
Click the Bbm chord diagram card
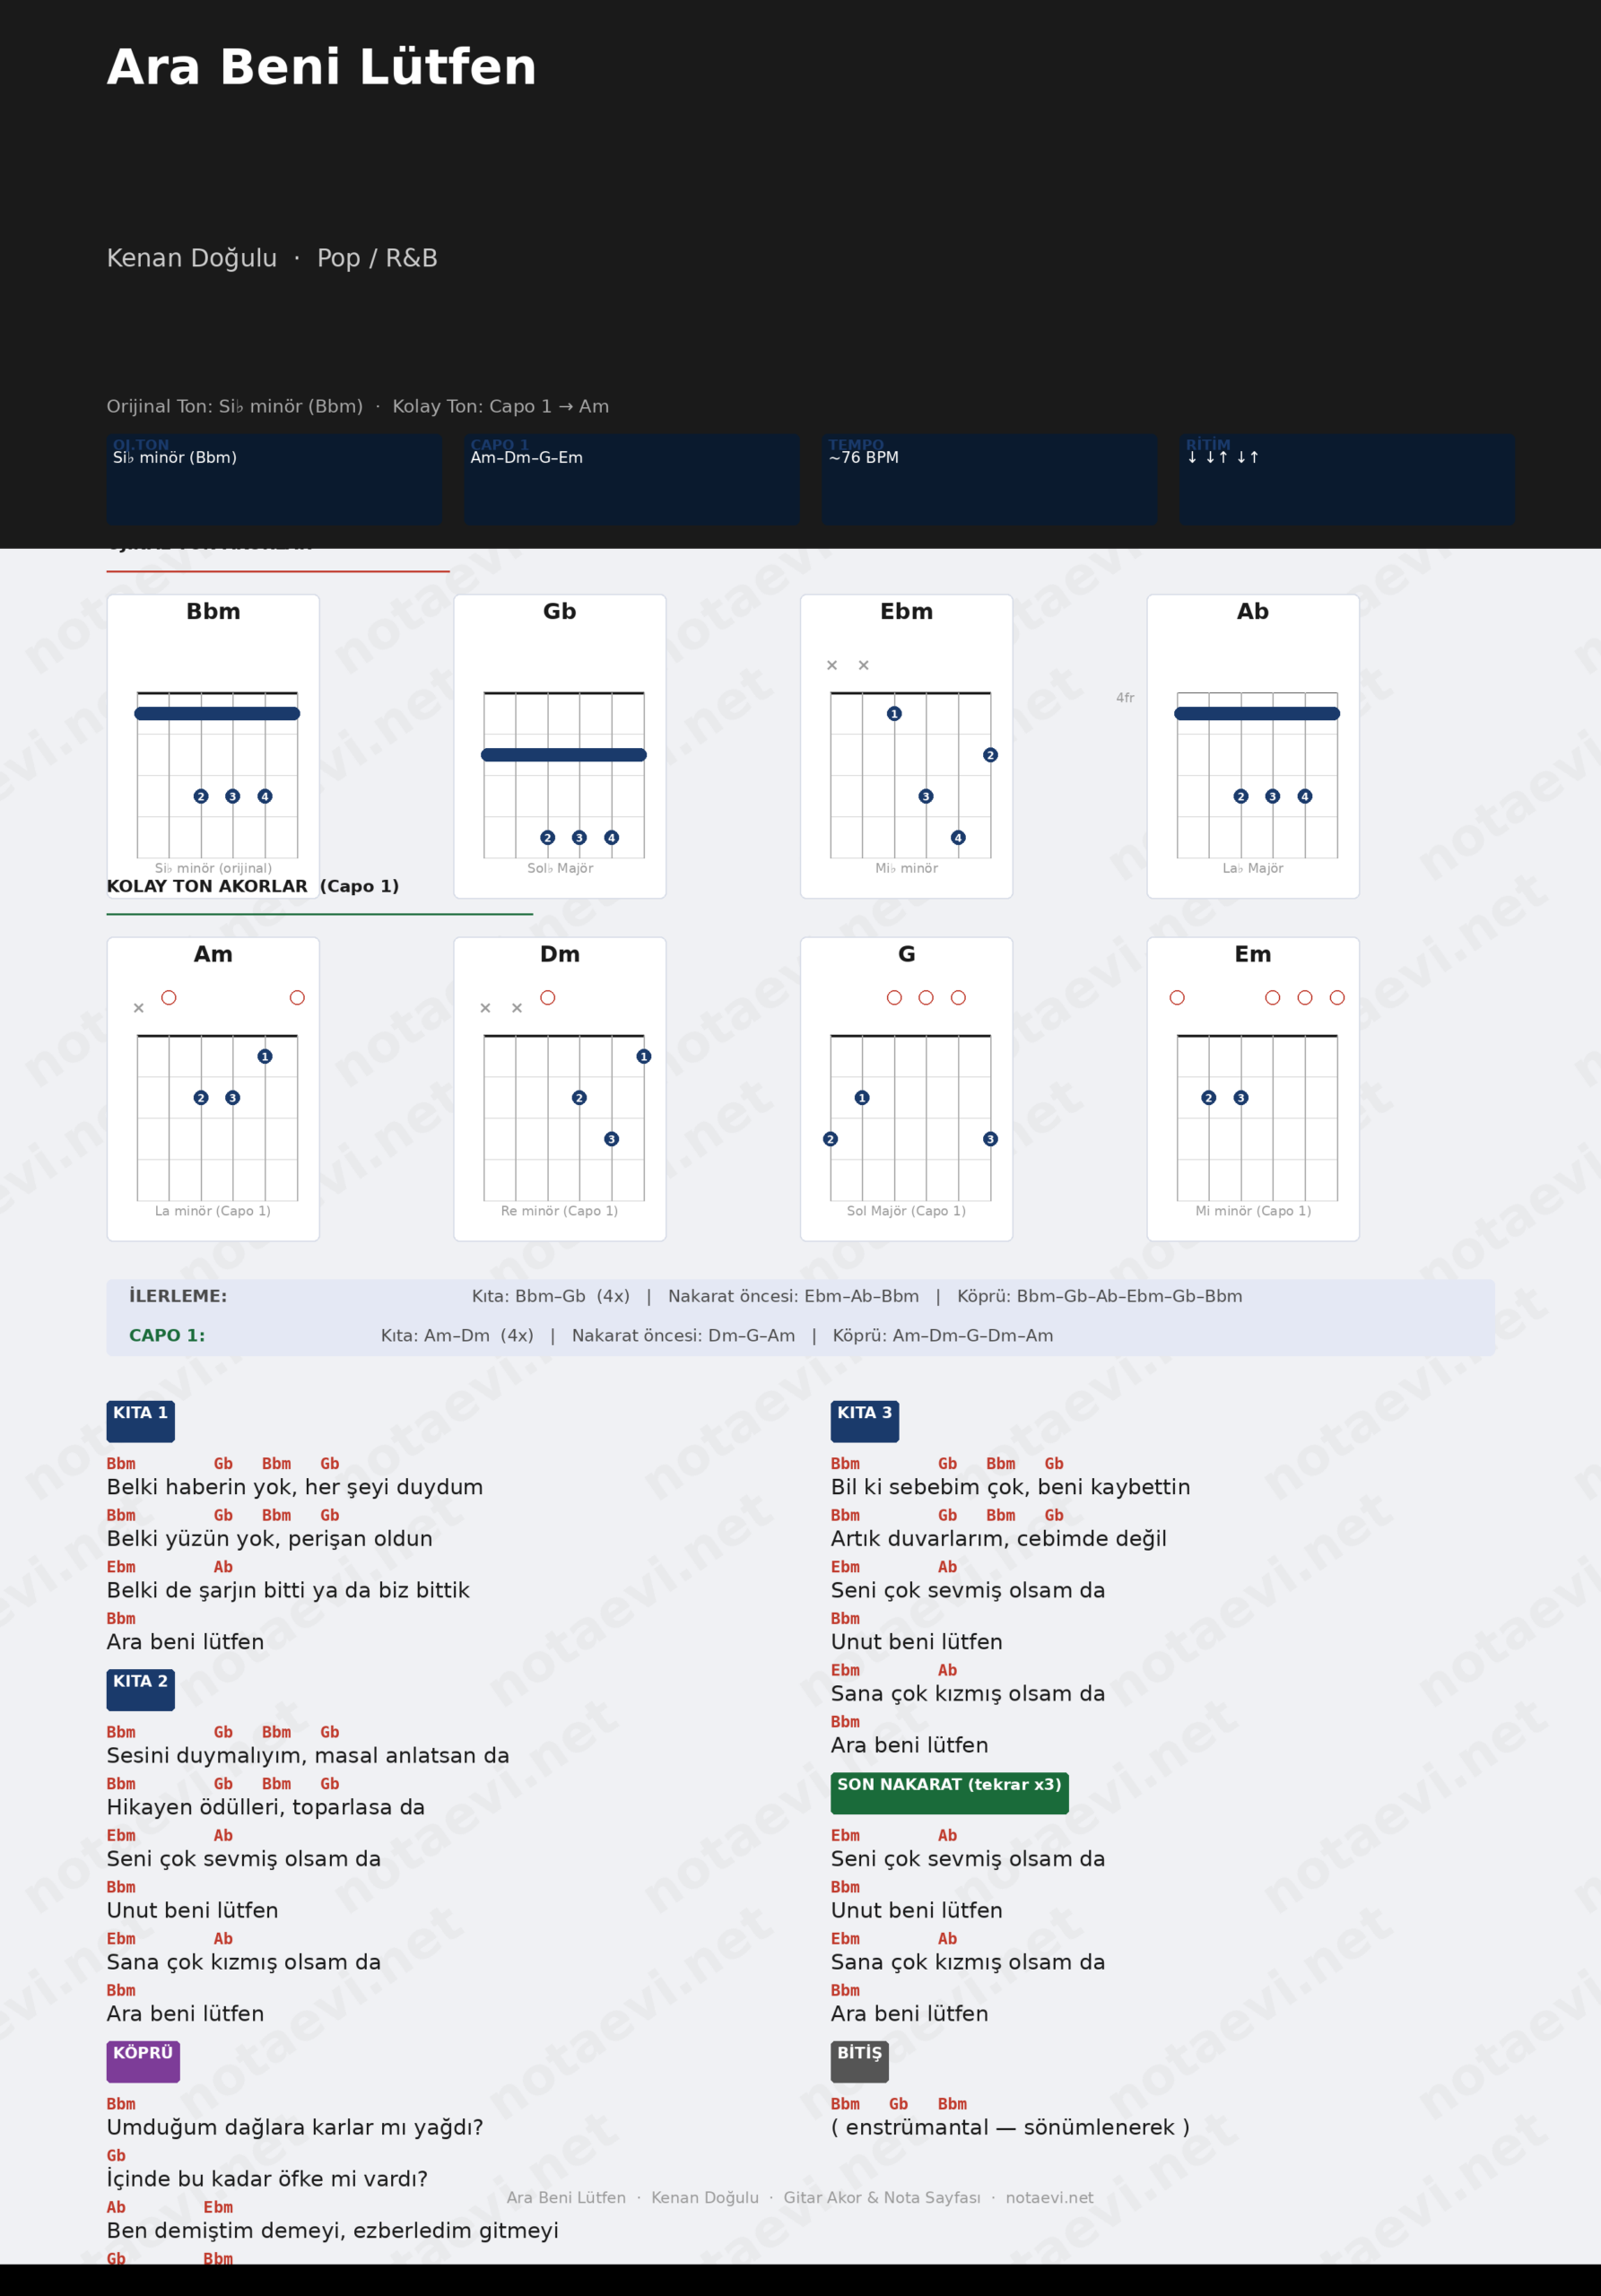tap(213, 745)
